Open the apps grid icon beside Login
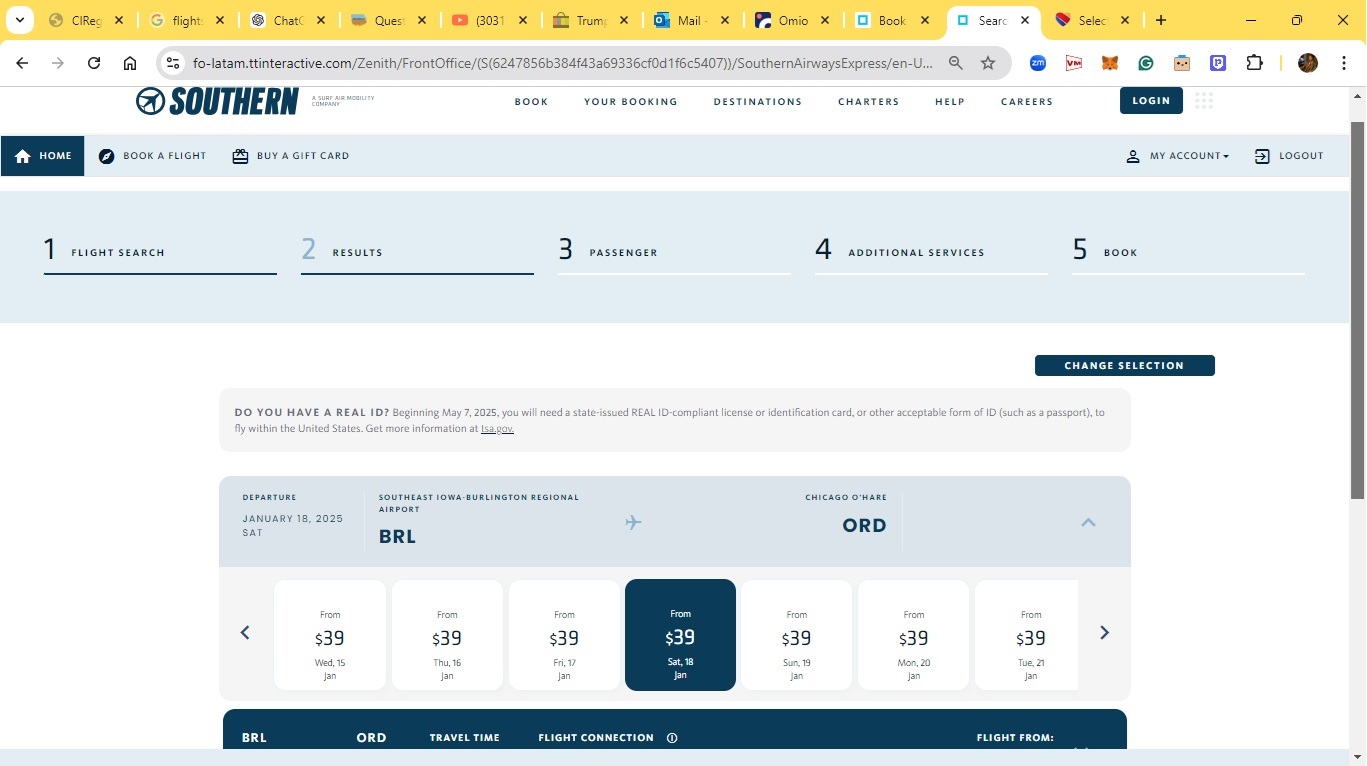The height and width of the screenshot is (766, 1367). click(x=1204, y=101)
